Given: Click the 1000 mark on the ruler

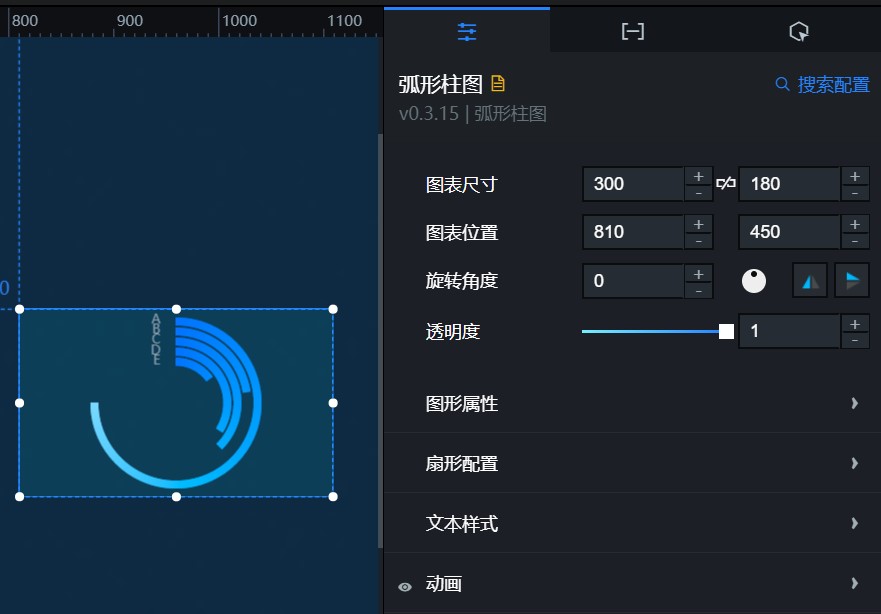Looking at the screenshot, I should point(239,21).
